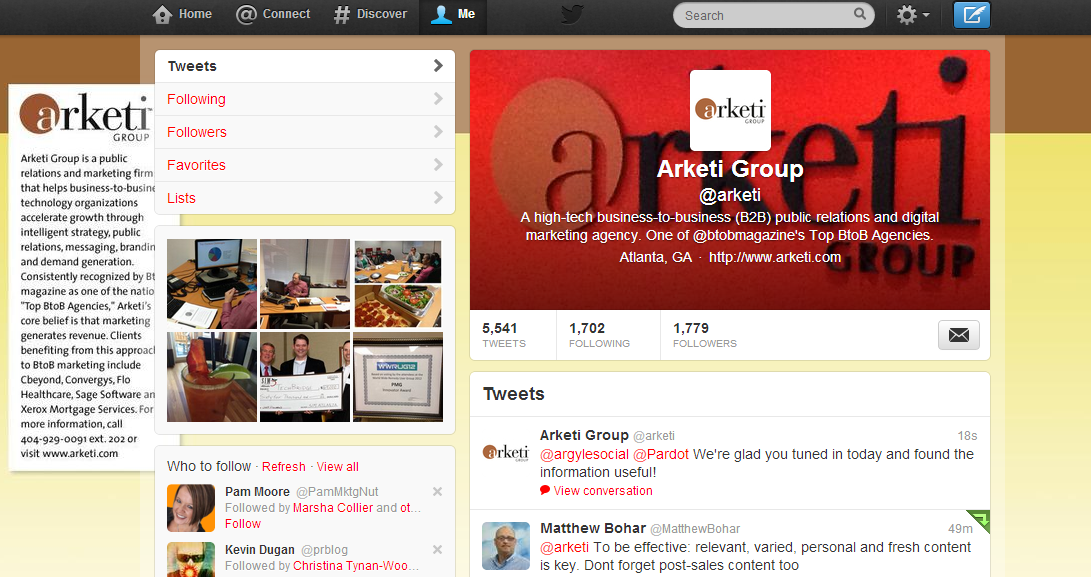Viewport: 1091px width, 577px height.
Task: Go to the Home timeline
Action: point(182,15)
